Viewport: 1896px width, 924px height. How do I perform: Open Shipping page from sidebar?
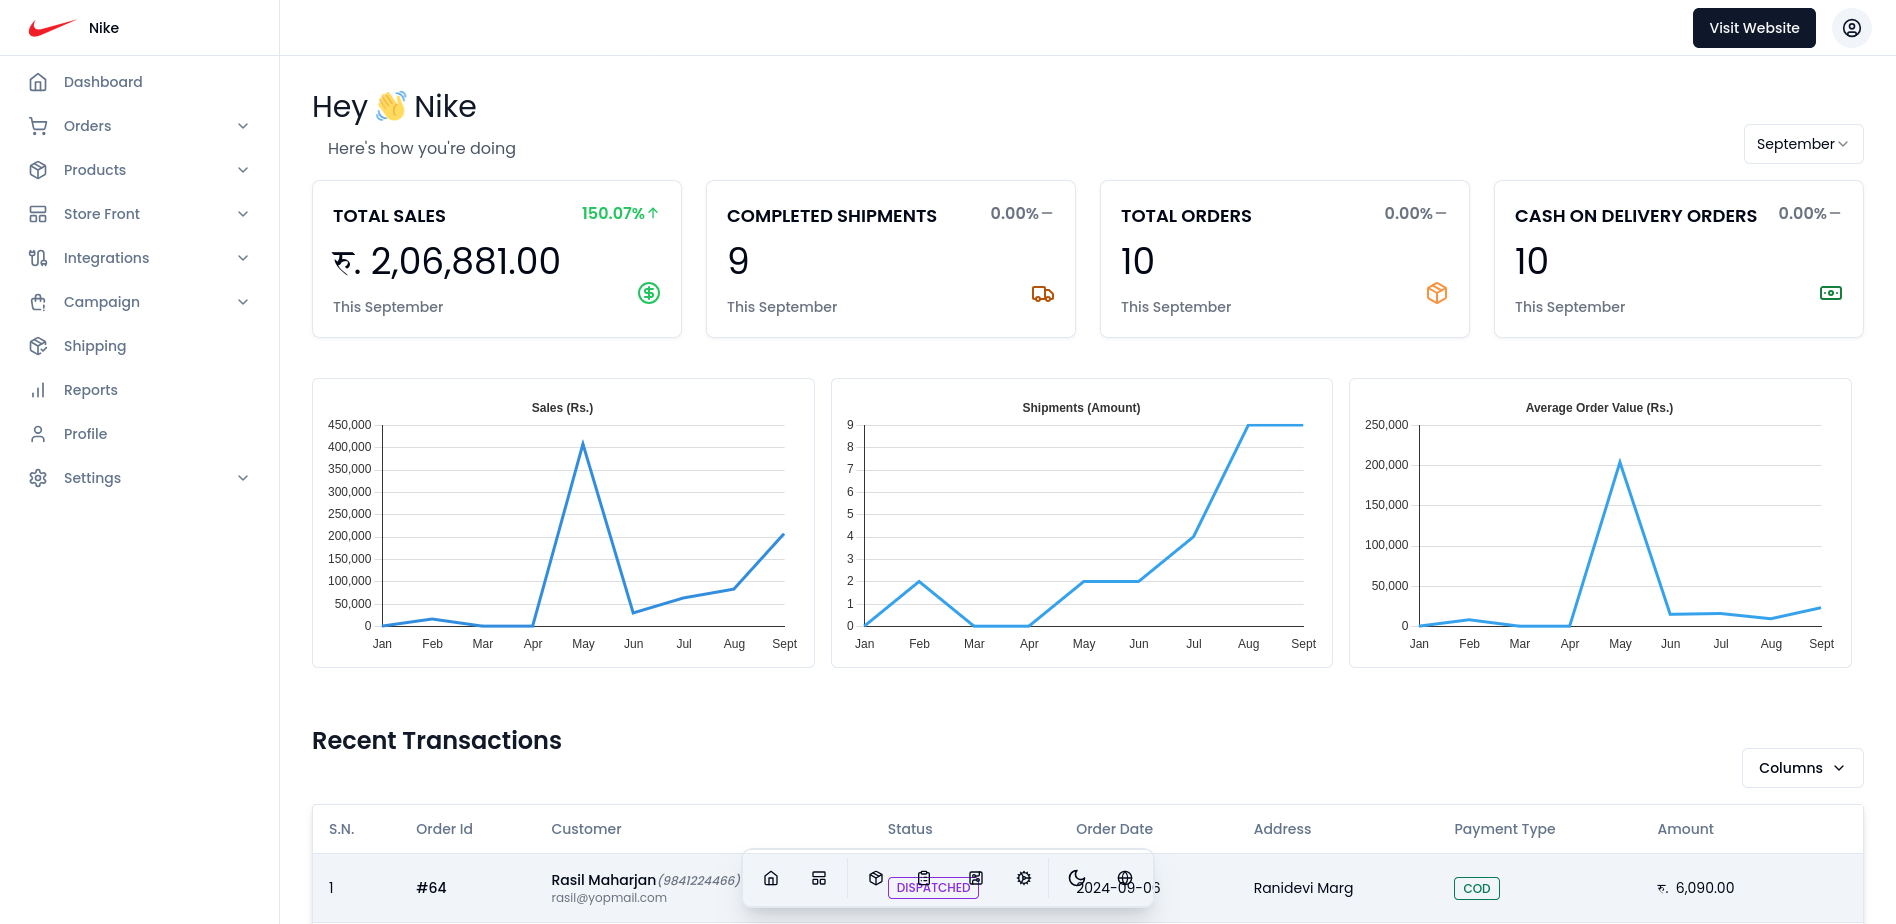(x=95, y=346)
